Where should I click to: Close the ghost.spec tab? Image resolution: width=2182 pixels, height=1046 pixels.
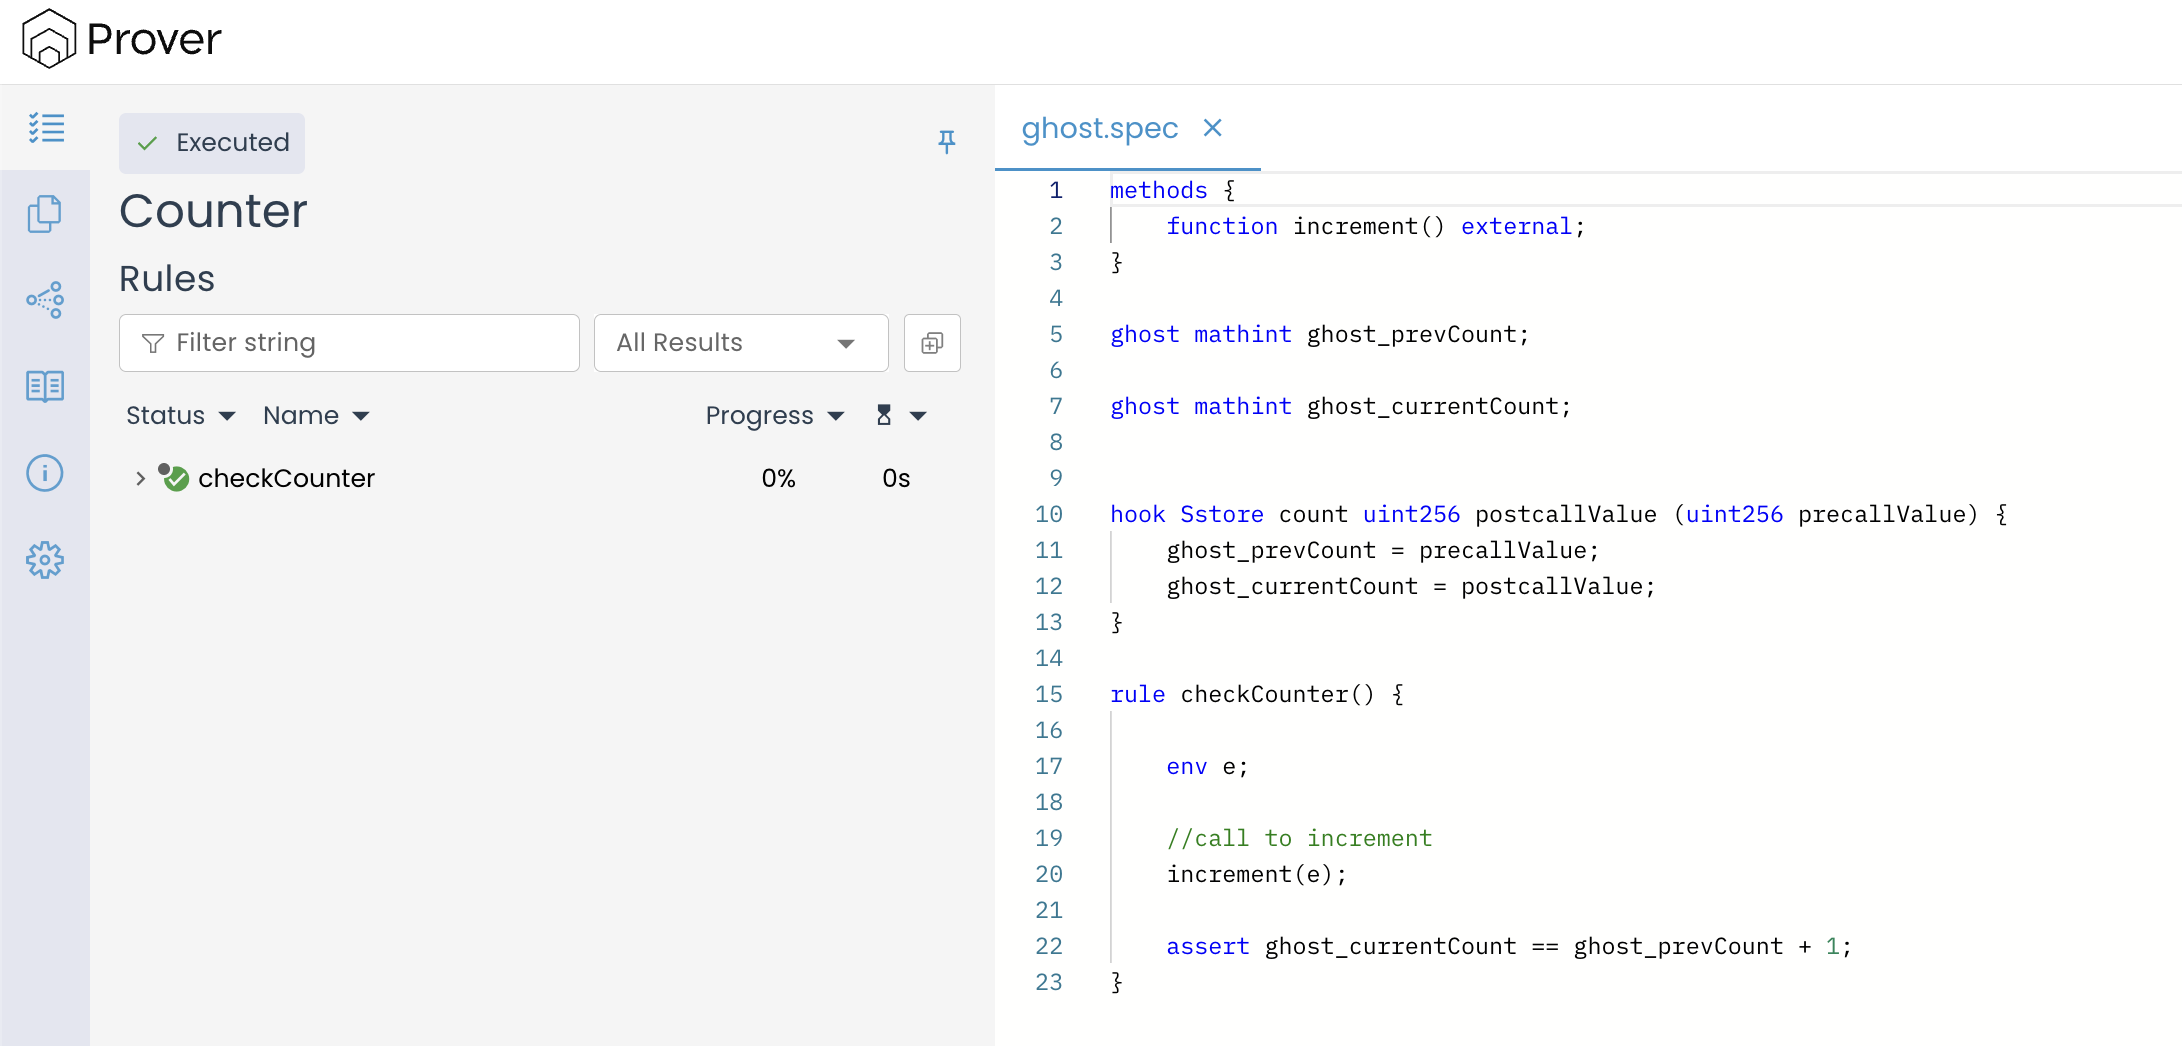(x=1212, y=128)
